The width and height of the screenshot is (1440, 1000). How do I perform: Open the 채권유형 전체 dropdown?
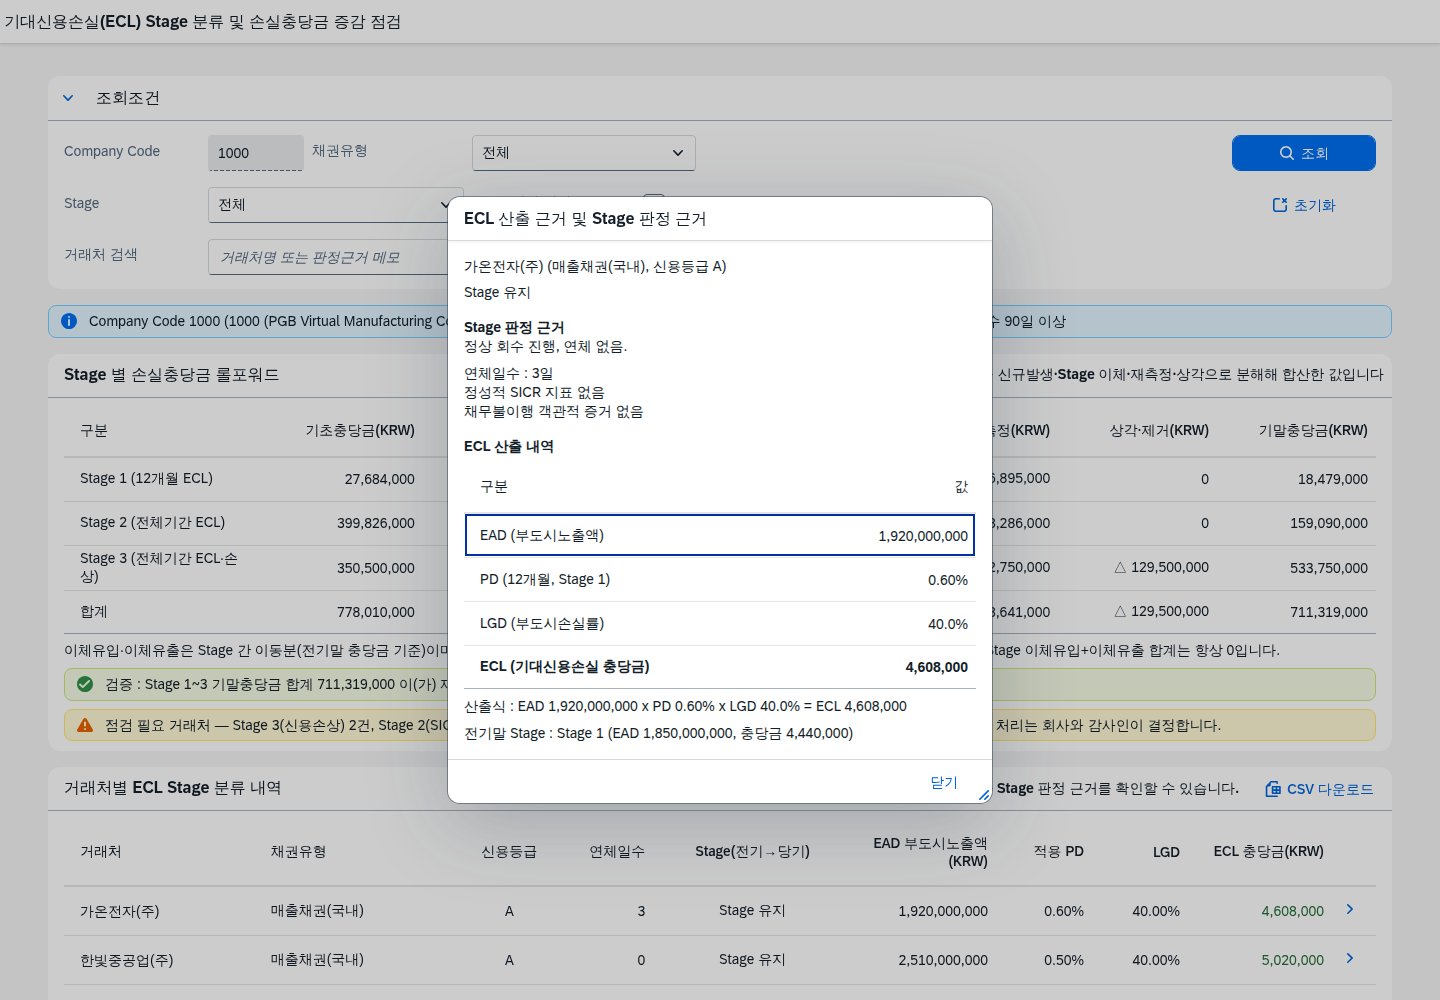(x=583, y=153)
